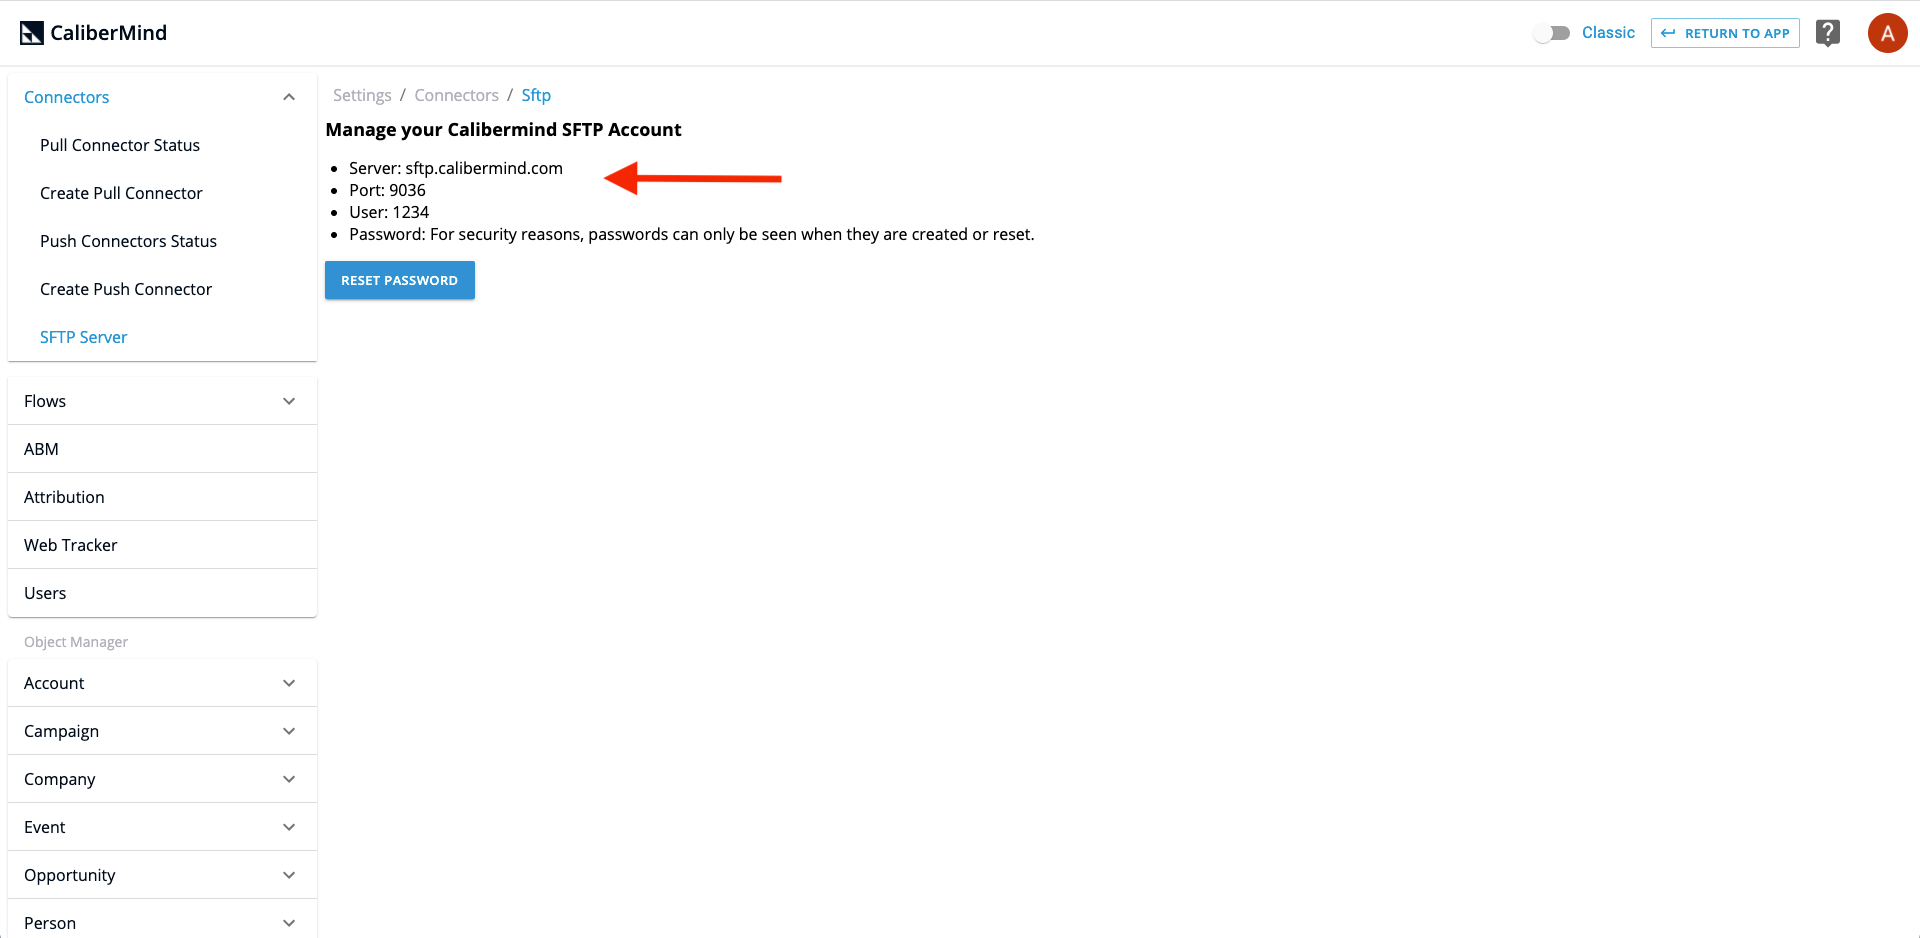The height and width of the screenshot is (938, 1920).
Task: Click the Classic label
Action: (1608, 33)
